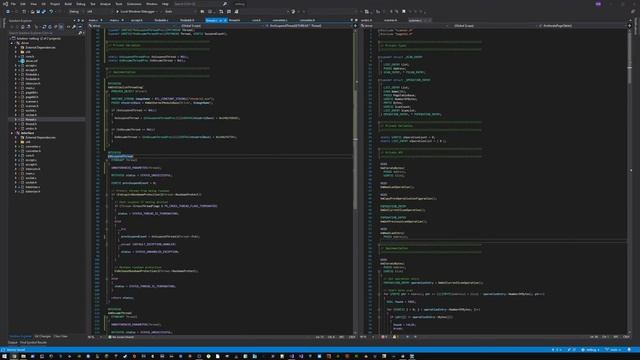Open the Analyze menu
Image resolution: width=640 pixels, height=360 pixels.
[x=105, y=4]
